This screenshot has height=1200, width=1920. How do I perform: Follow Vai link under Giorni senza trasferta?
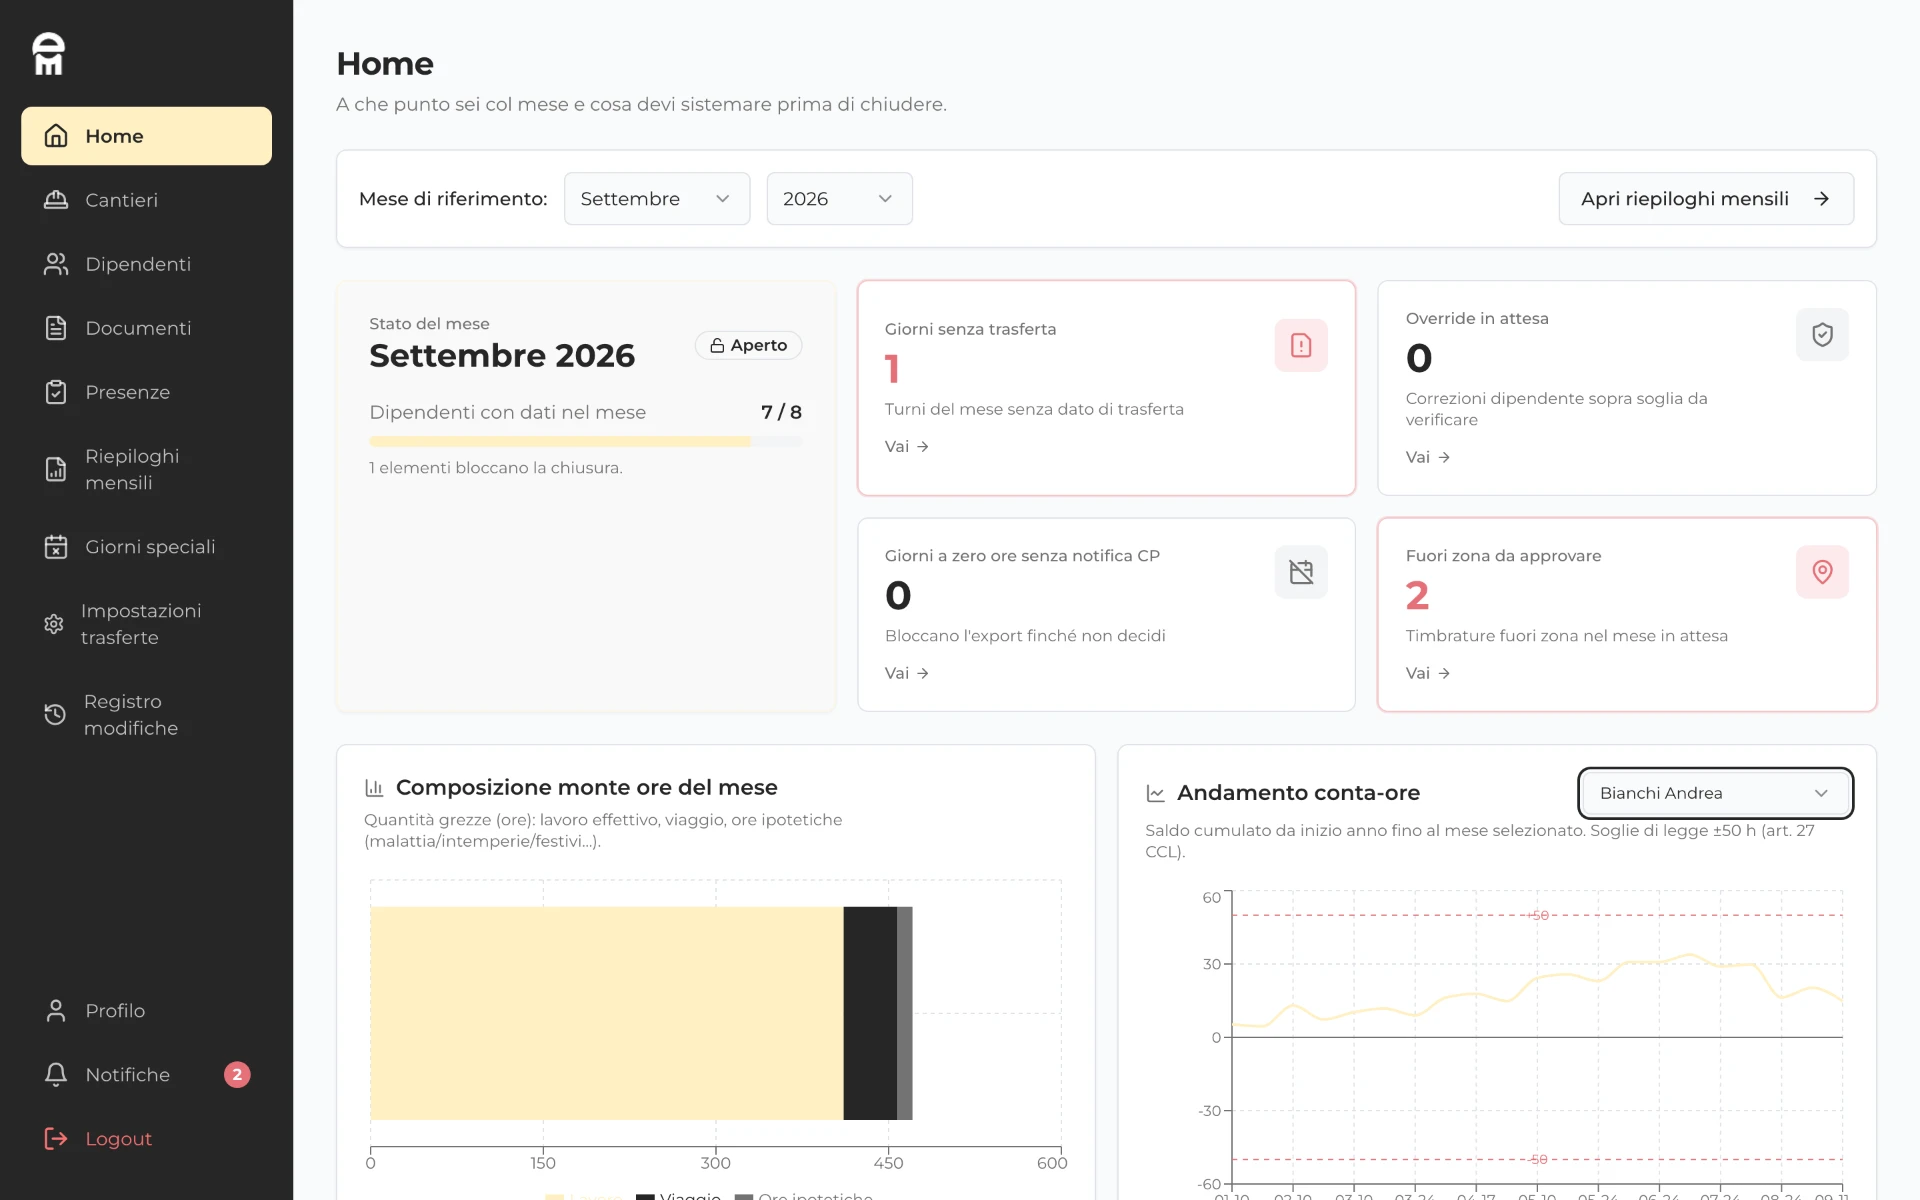coord(907,447)
